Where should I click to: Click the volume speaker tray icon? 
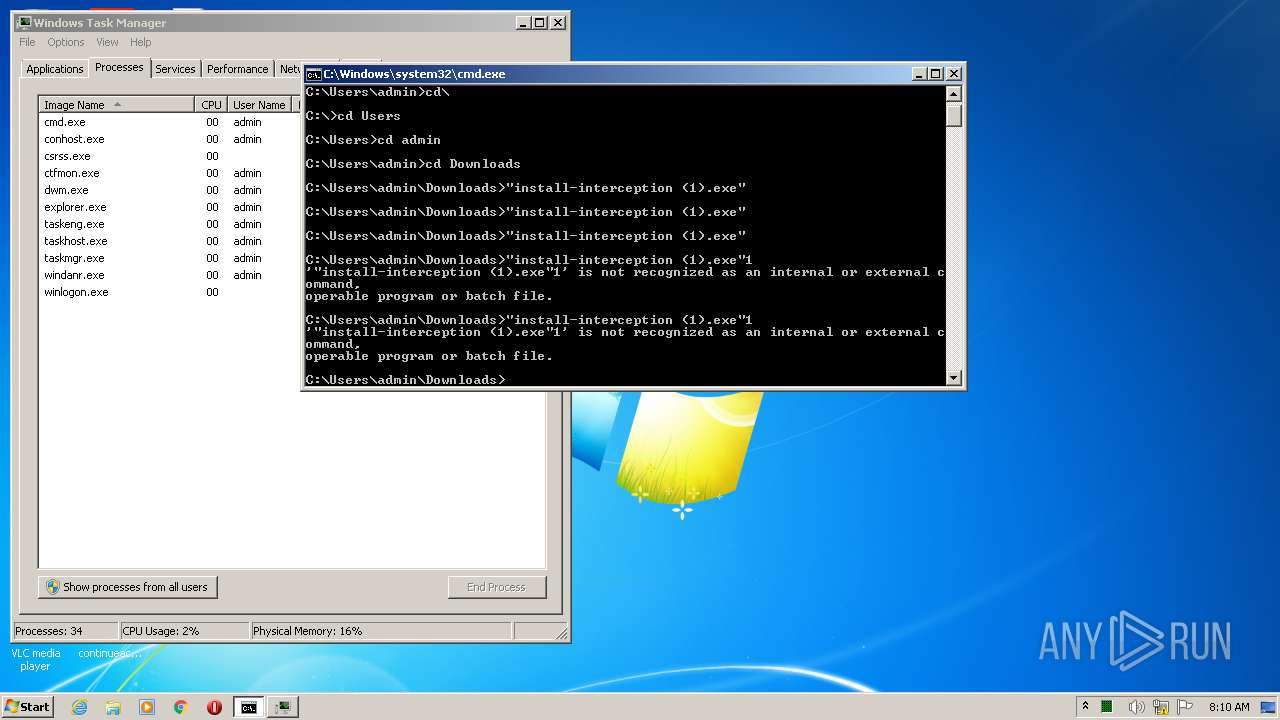click(x=1137, y=707)
